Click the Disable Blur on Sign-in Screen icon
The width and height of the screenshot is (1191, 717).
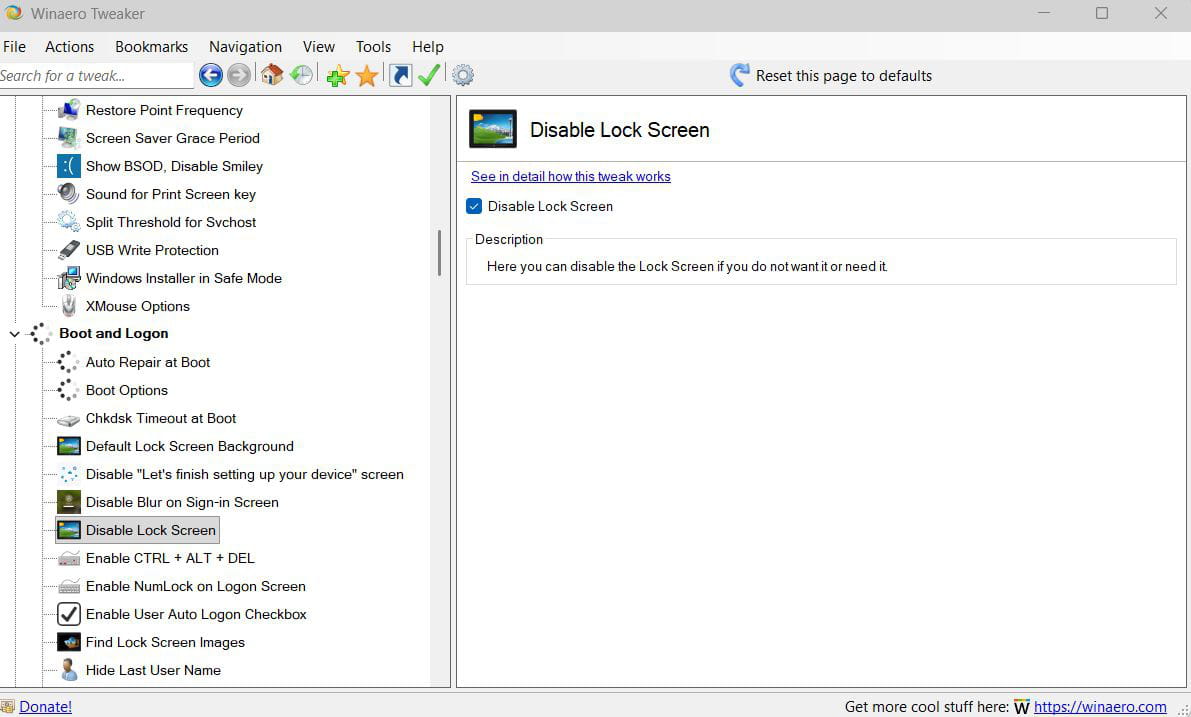(x=68, y=502)
